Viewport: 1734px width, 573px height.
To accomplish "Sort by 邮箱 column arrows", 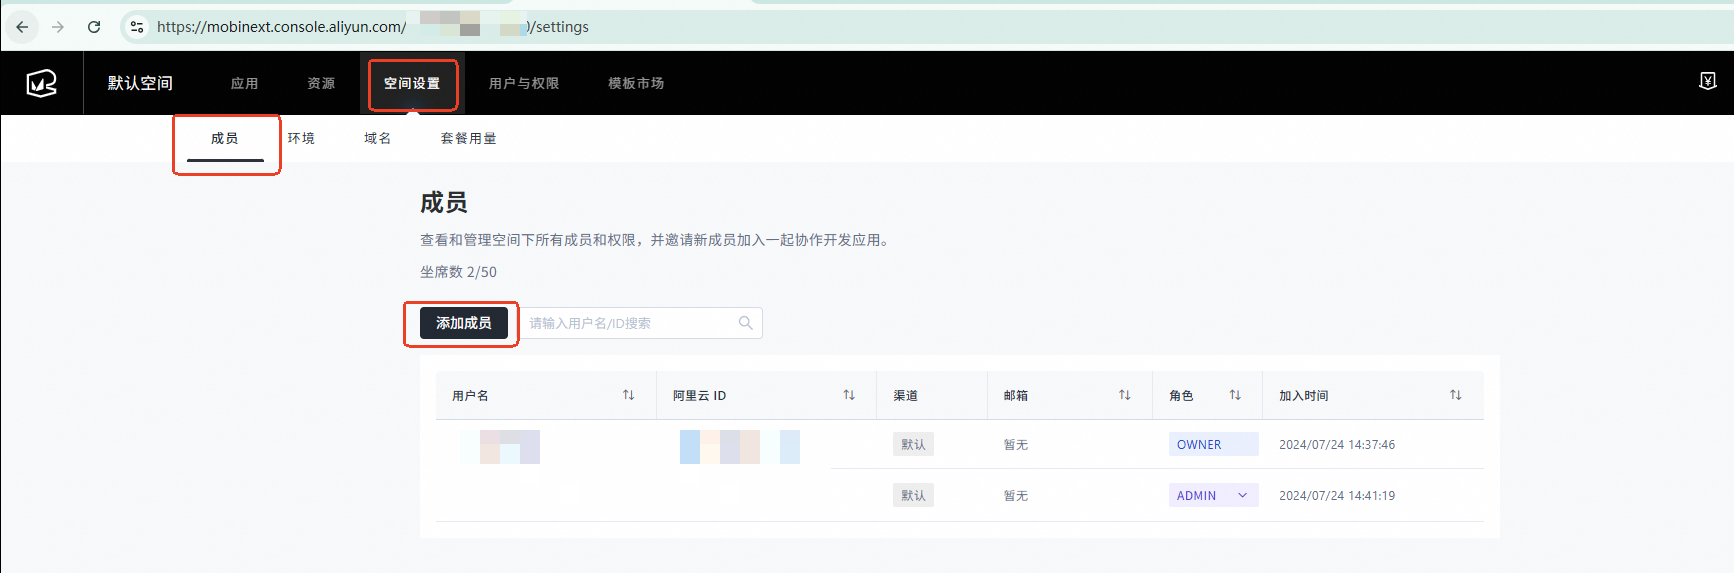I will pos(1125,395).
